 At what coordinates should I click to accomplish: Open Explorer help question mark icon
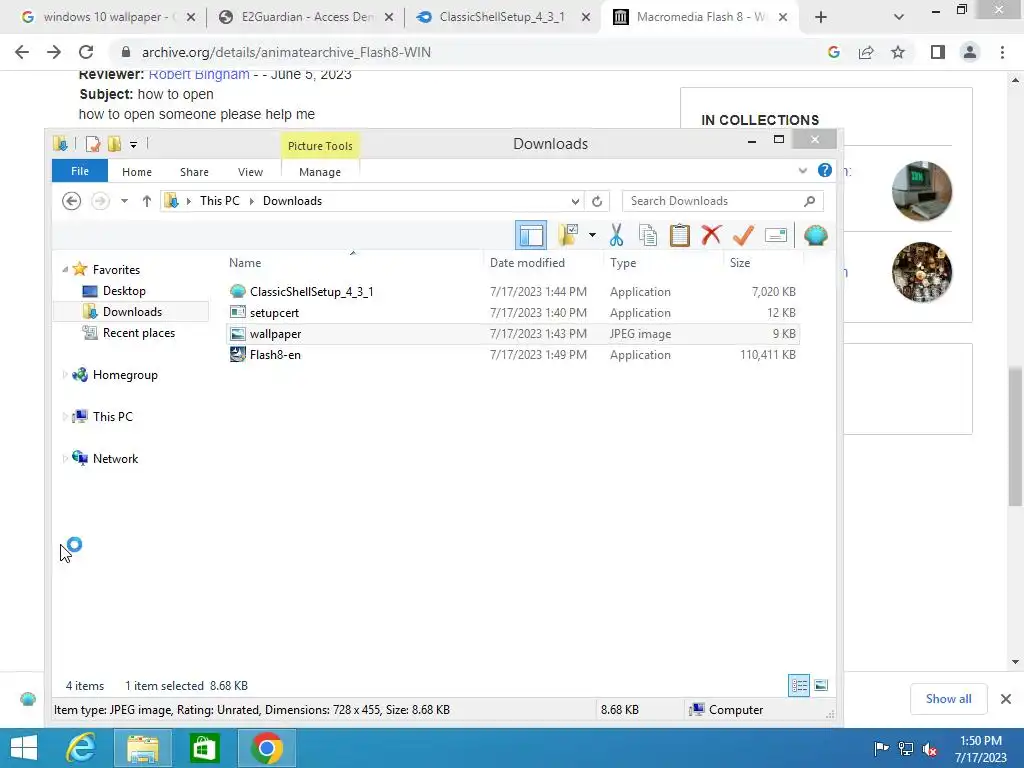pyautogui.click(x=825, y=170)
